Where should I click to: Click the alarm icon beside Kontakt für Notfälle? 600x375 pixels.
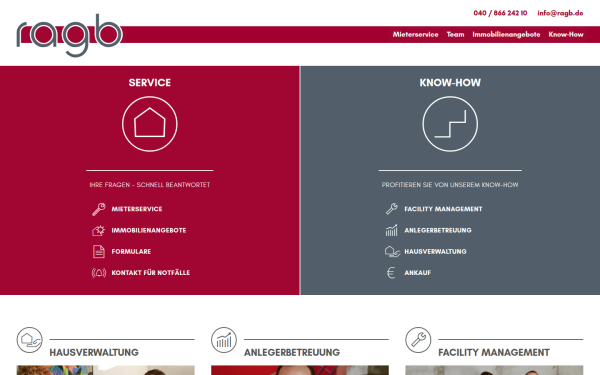click(x=99, y=273)
